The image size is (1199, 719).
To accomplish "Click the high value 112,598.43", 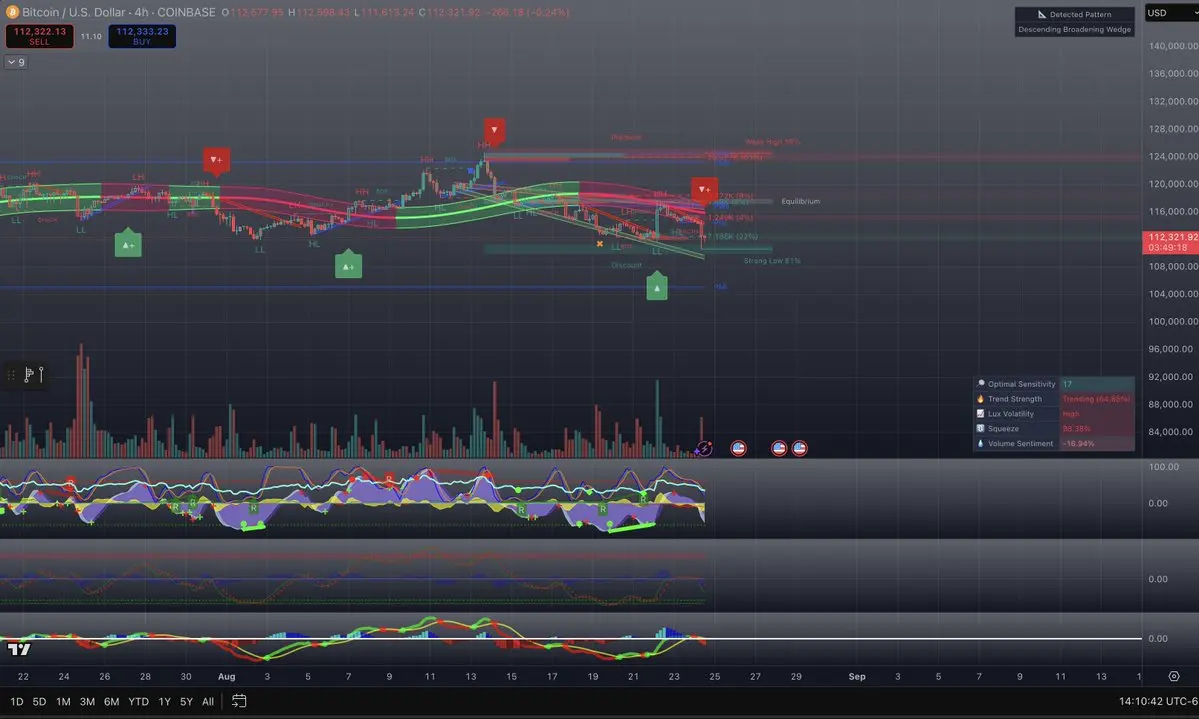I will (x=323, y=12).
